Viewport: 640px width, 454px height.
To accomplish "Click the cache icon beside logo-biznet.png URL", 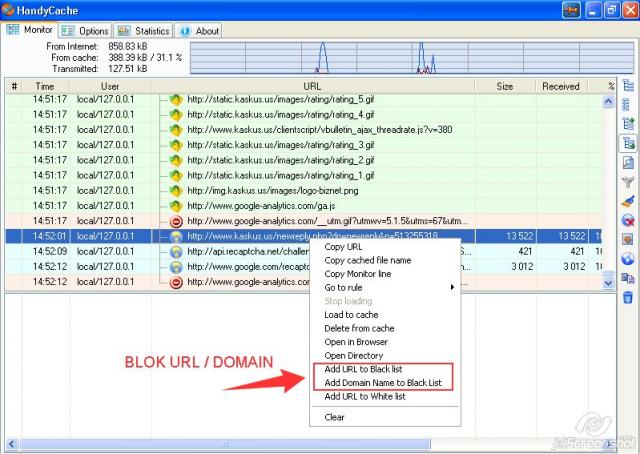I will pos(176,191).
